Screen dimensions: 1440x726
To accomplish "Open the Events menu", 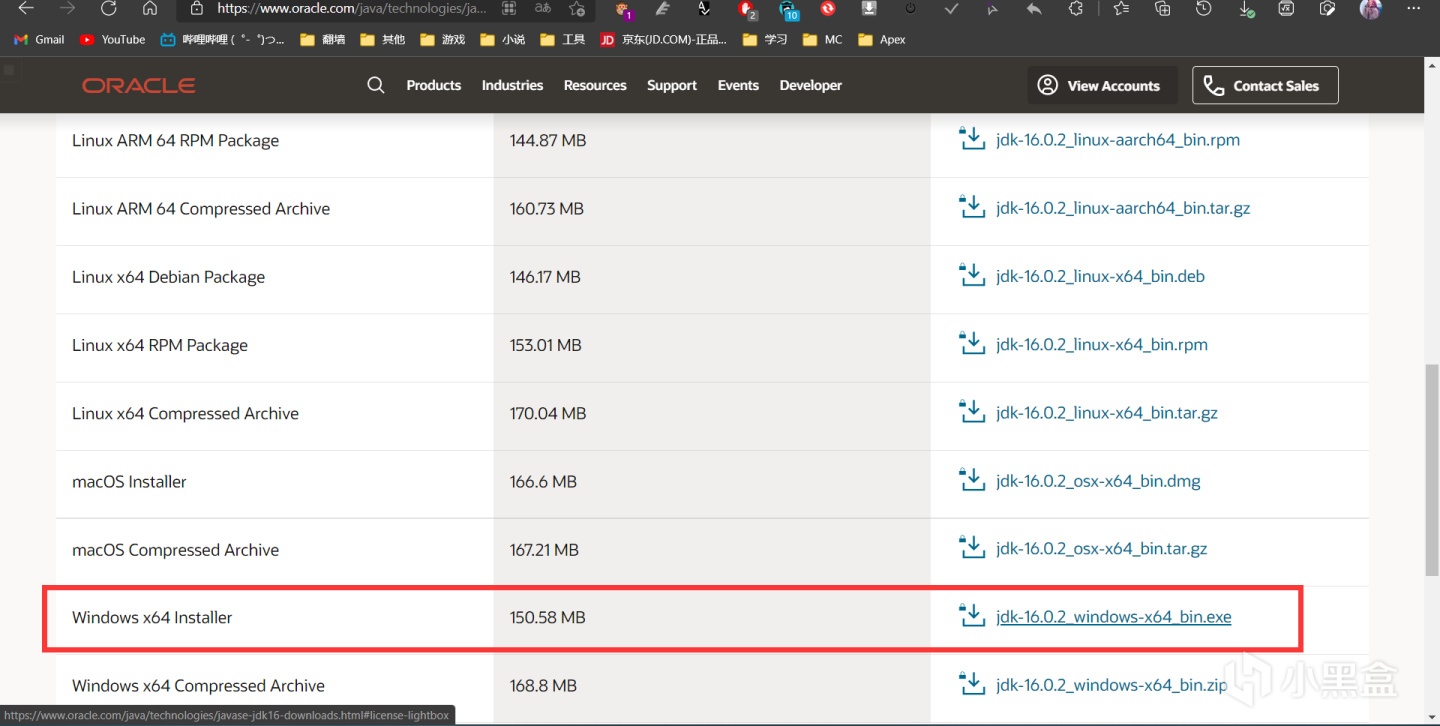I will click(x=738, y=85).
